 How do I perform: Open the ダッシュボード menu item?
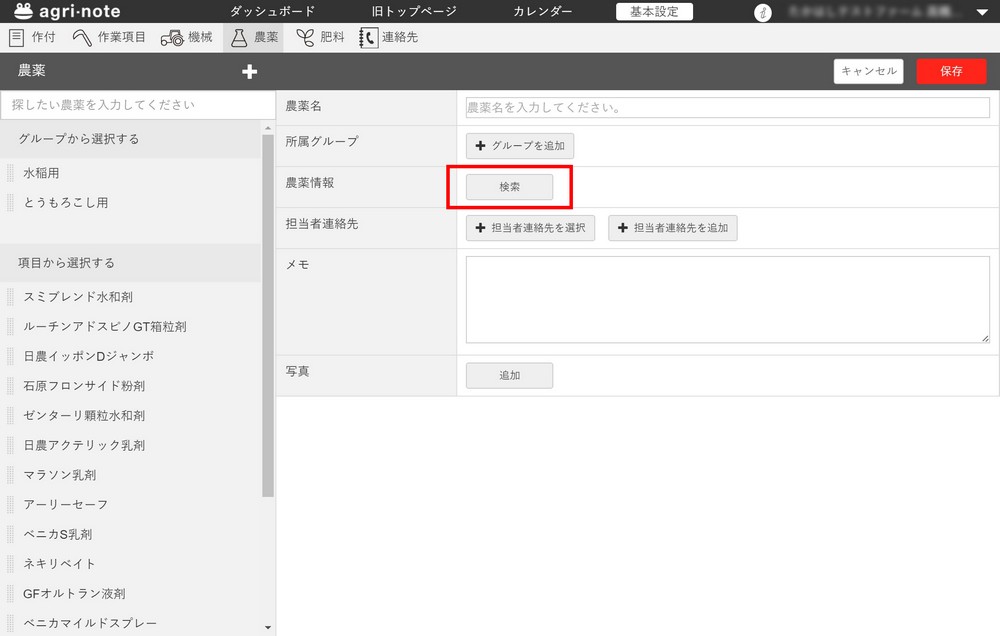point(272,12)
